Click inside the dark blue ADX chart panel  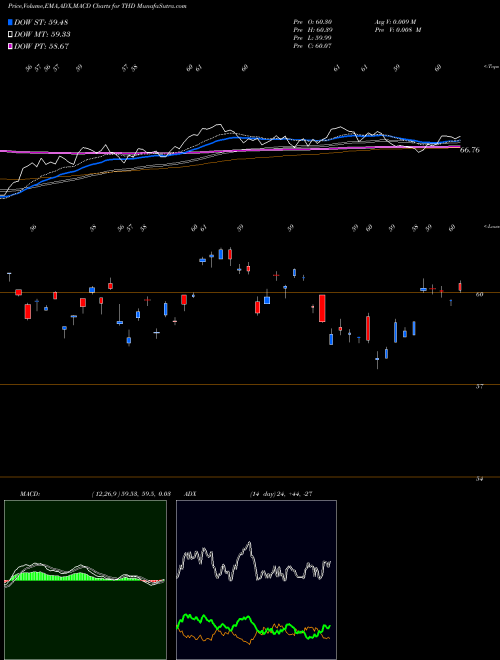[256, 580]
